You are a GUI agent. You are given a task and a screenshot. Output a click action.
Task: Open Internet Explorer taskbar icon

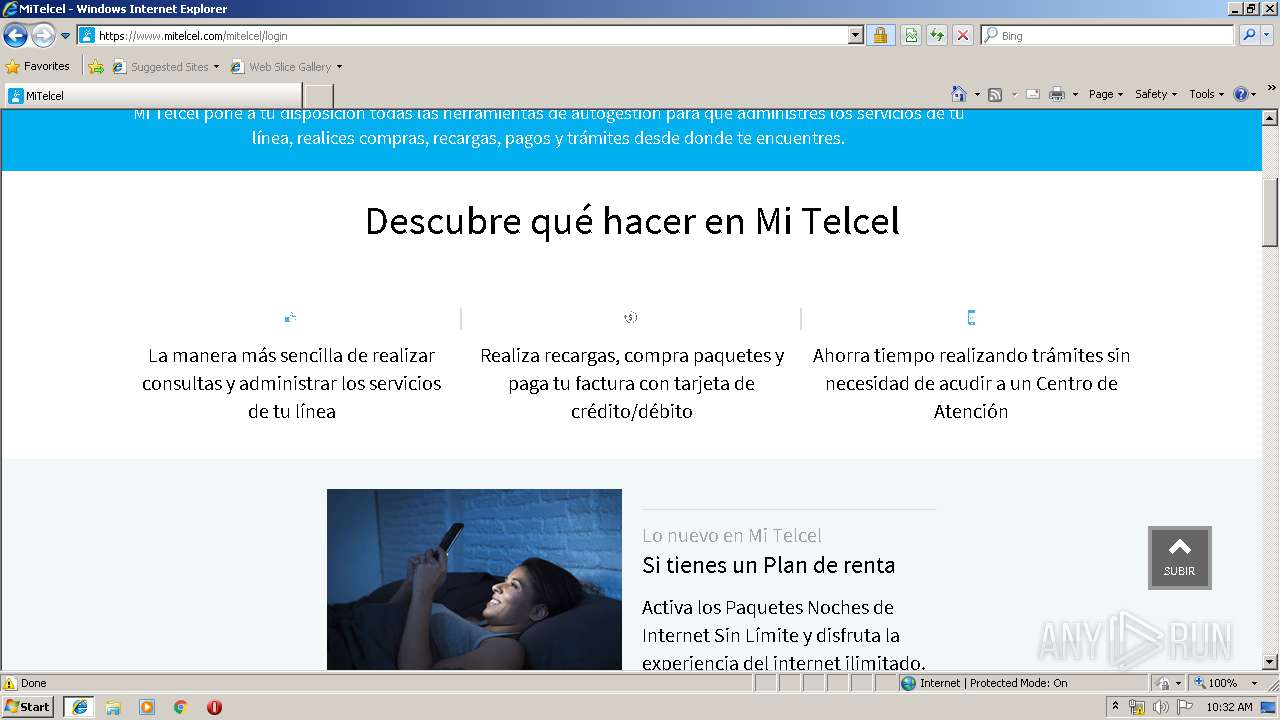tap(79, 707)
